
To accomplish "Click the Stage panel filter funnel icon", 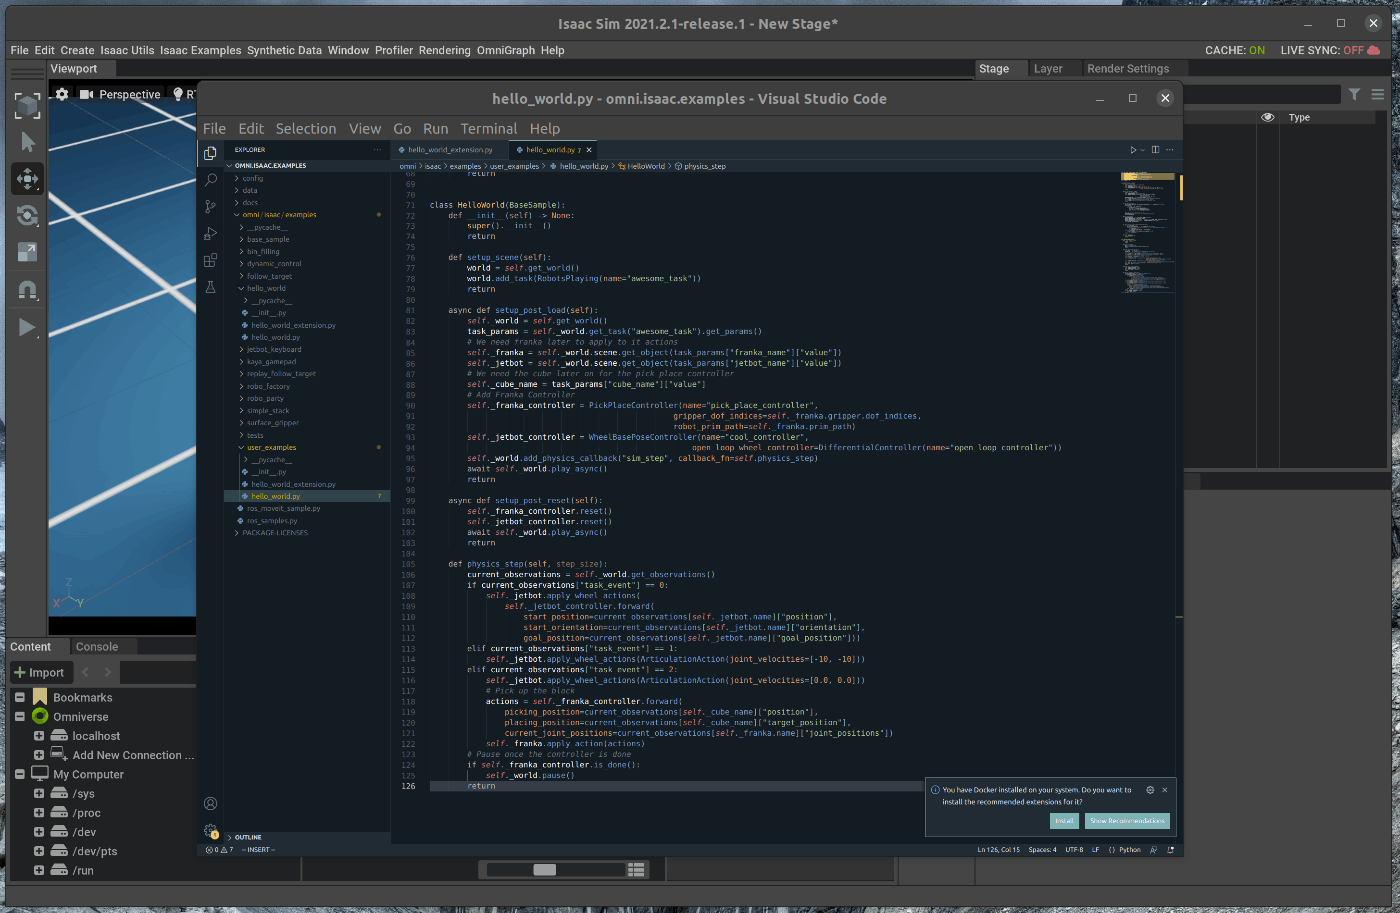I will [1354, 94].
